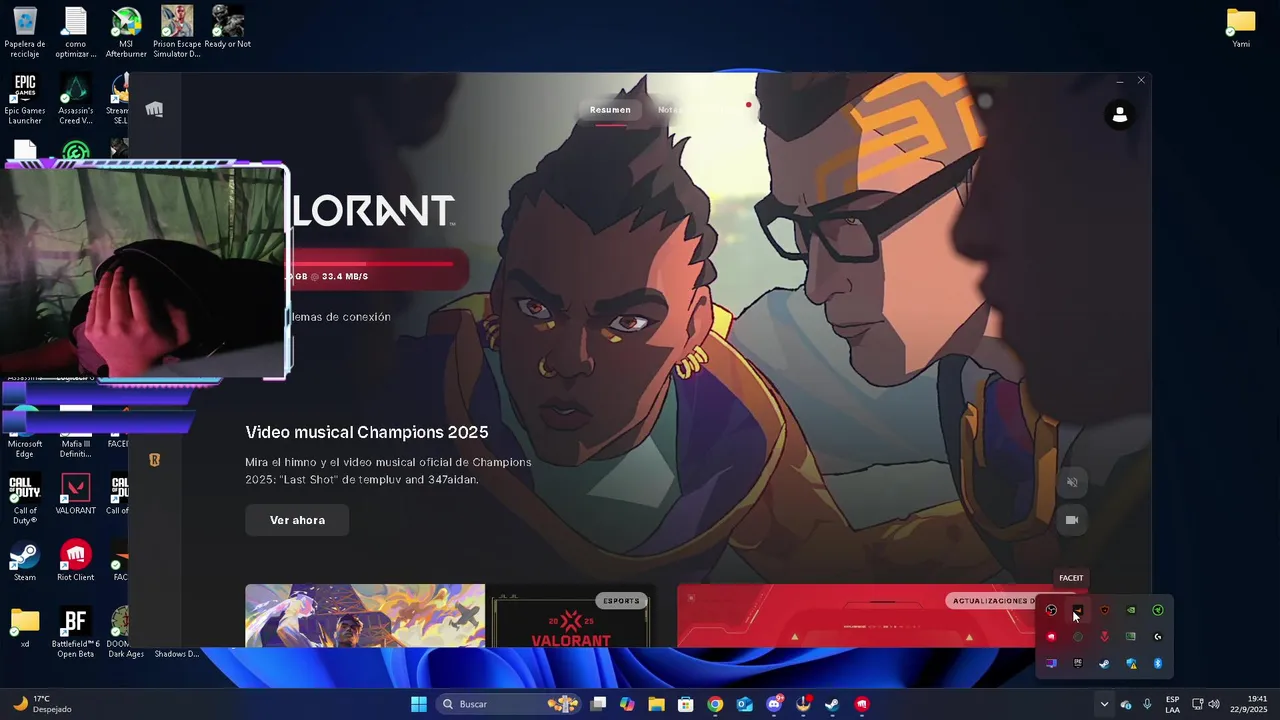1280x720 pixels.
Task: Select the Riot Client desktop shortcut
Action: 76,561
